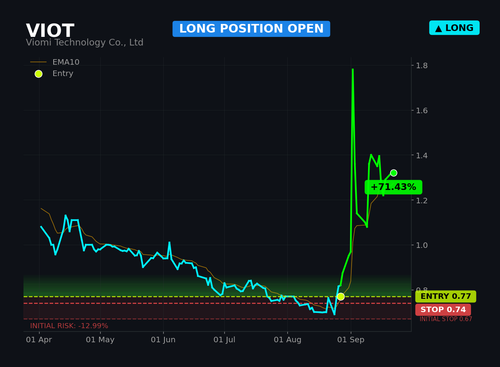This screenshot has width=500, height=367.
Task: Click the 1.2 price axis label
Action: point(422,200)
